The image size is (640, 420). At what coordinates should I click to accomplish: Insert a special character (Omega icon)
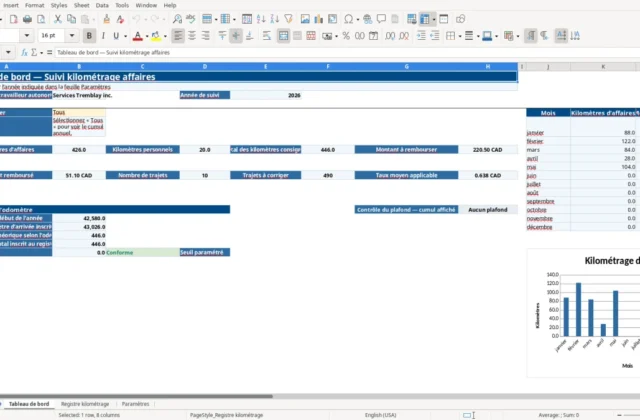pos(349,19)
